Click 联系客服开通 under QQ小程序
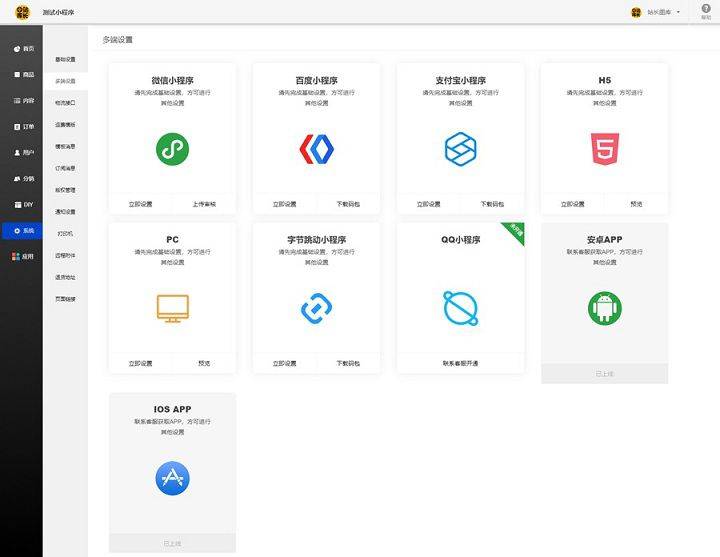 [460, 363]
